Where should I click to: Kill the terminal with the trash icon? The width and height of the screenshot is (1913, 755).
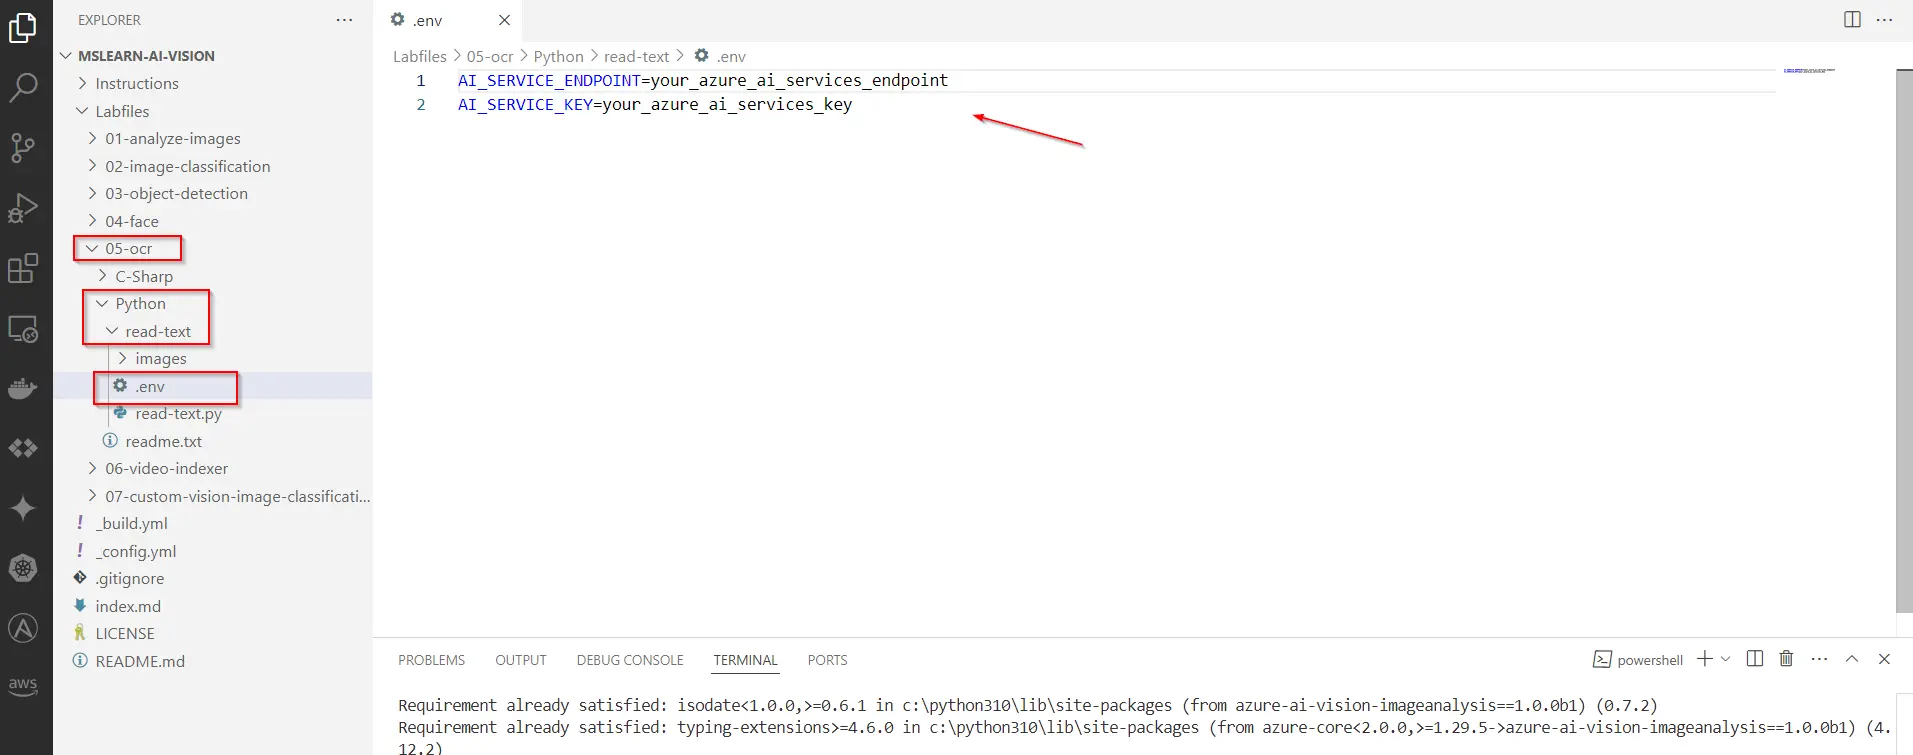(x=1786, y=659)
